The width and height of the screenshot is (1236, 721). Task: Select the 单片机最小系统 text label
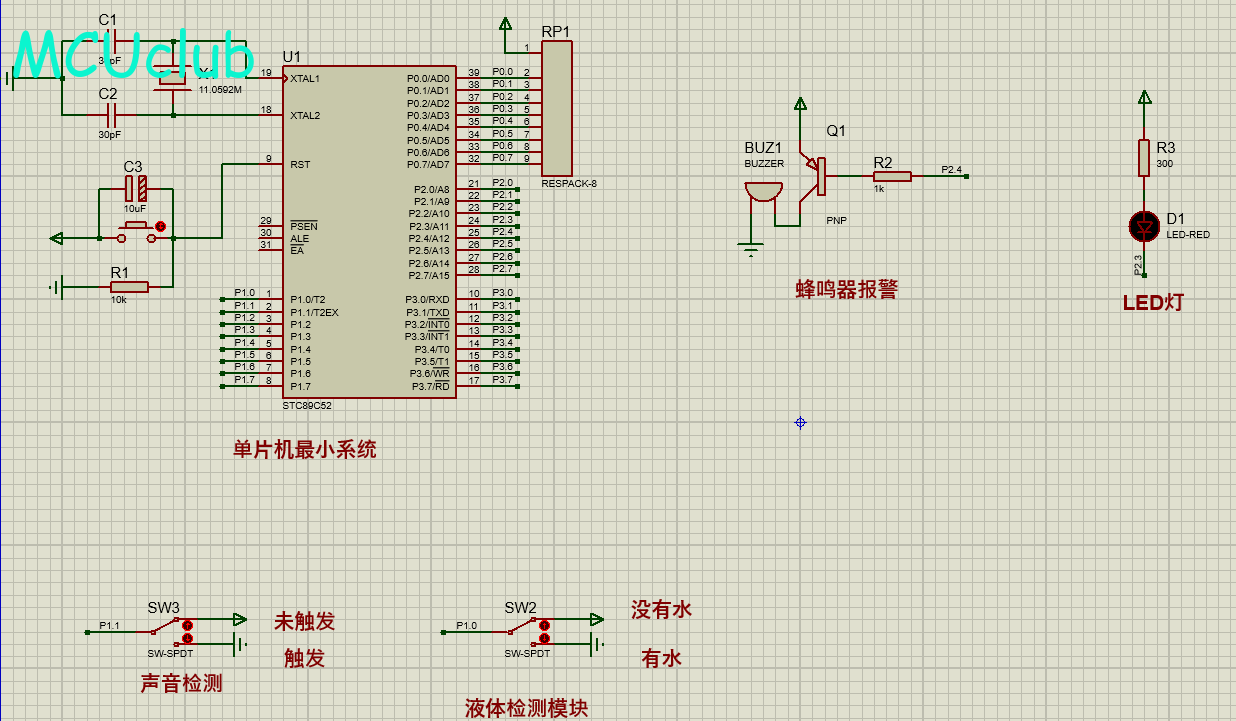[x=305, y=450]
